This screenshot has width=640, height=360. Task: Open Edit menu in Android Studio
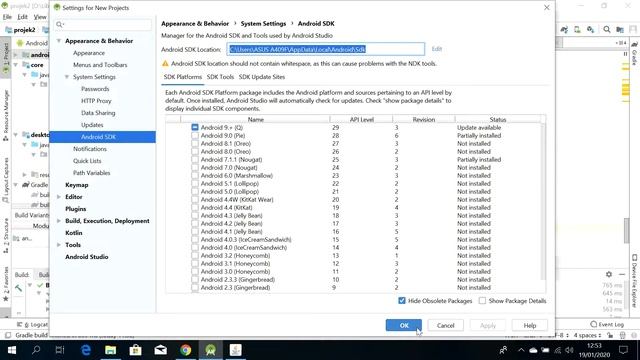[x=22, y=17]
